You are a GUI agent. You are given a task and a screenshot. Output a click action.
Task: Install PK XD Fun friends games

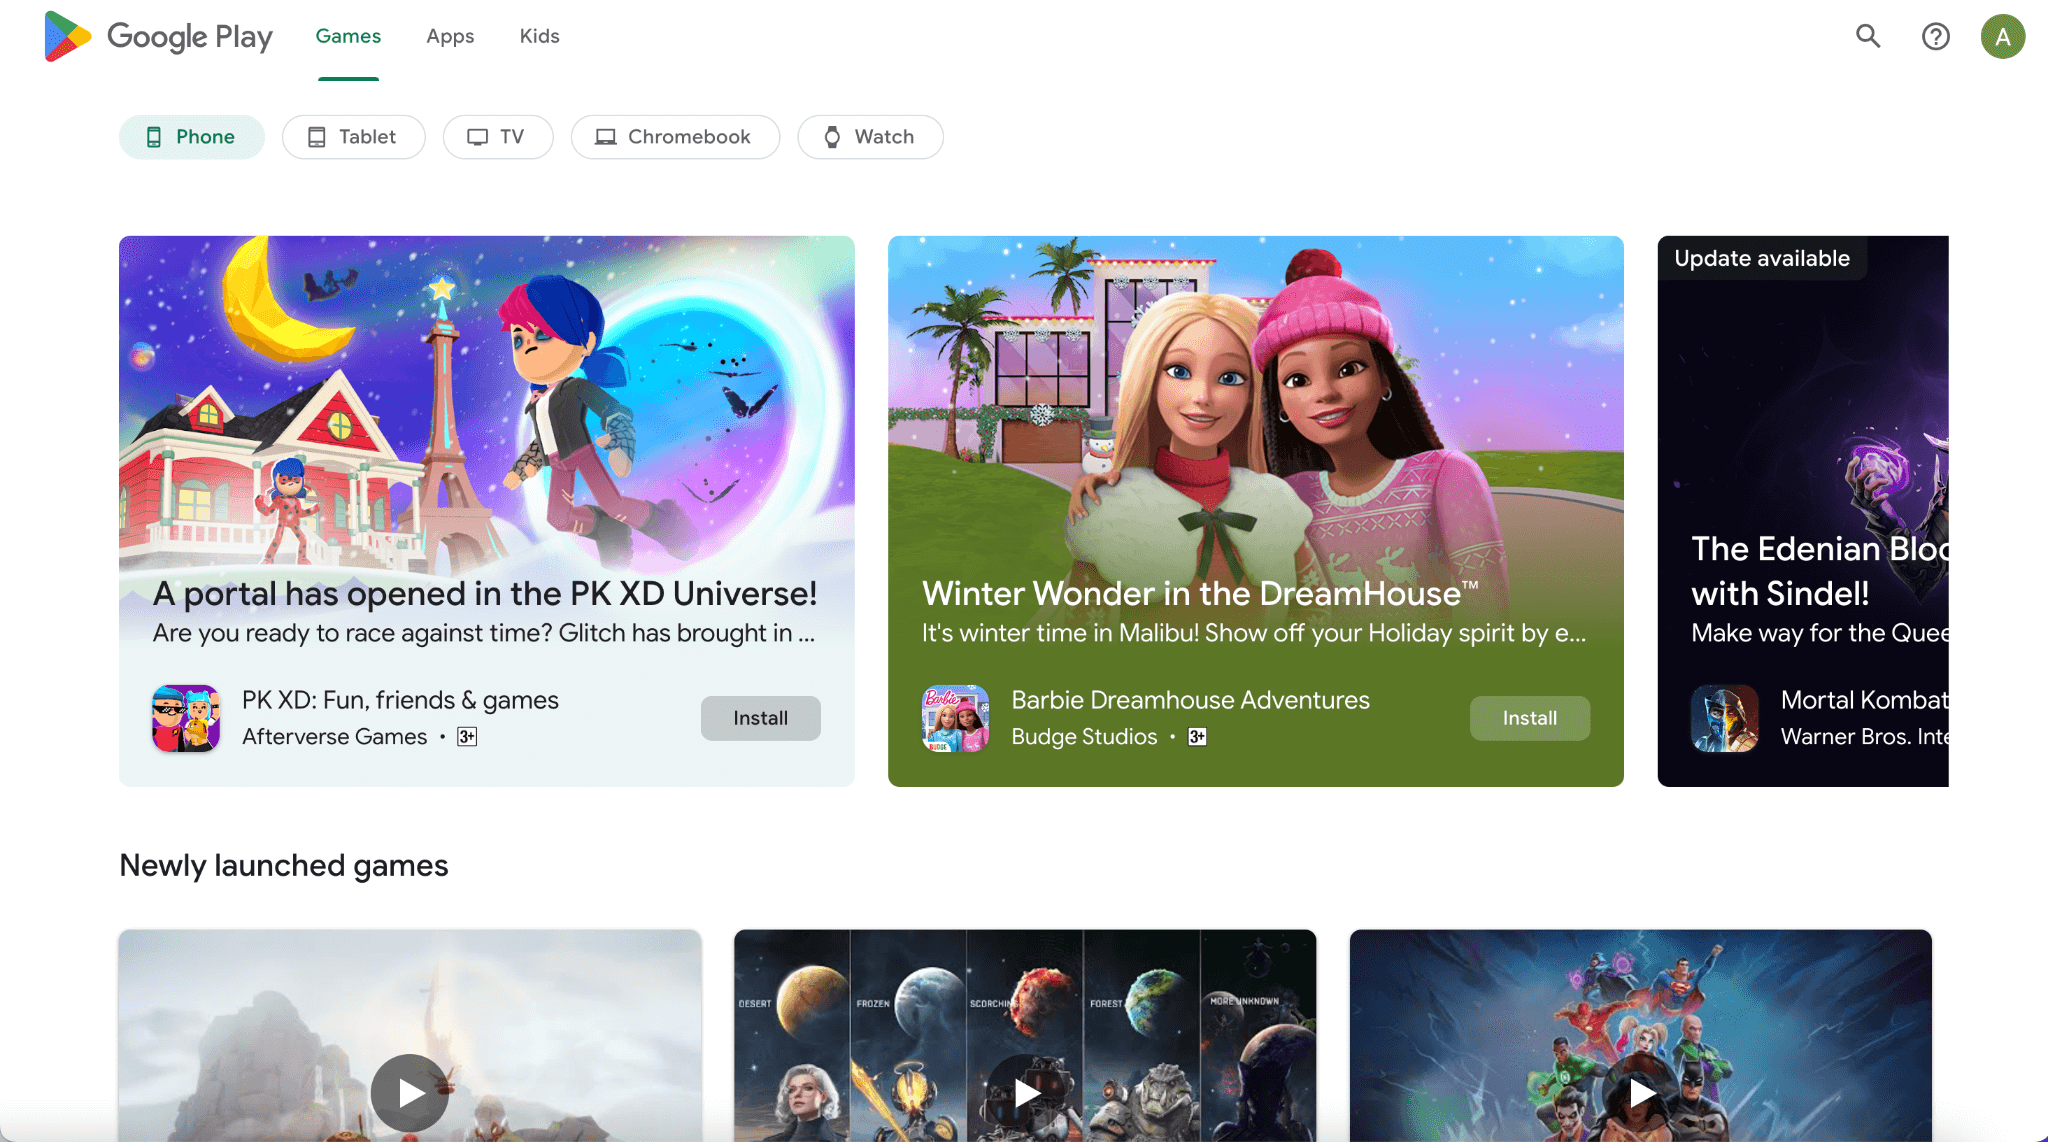[760, 717]
